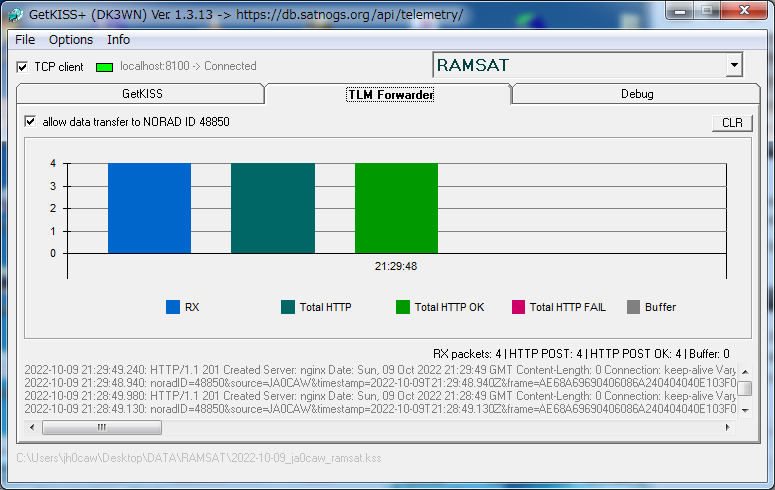Close the GetKISS+ window

click(744, 10)
